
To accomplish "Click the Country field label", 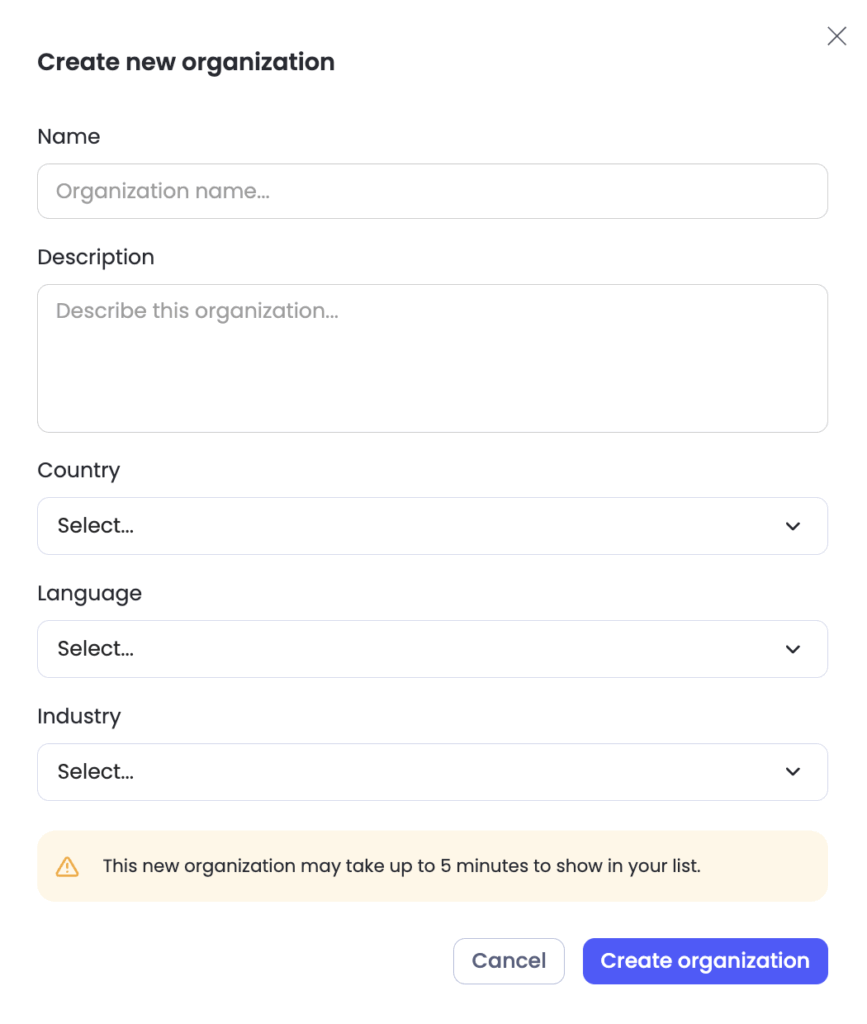I will coord(79,471).
